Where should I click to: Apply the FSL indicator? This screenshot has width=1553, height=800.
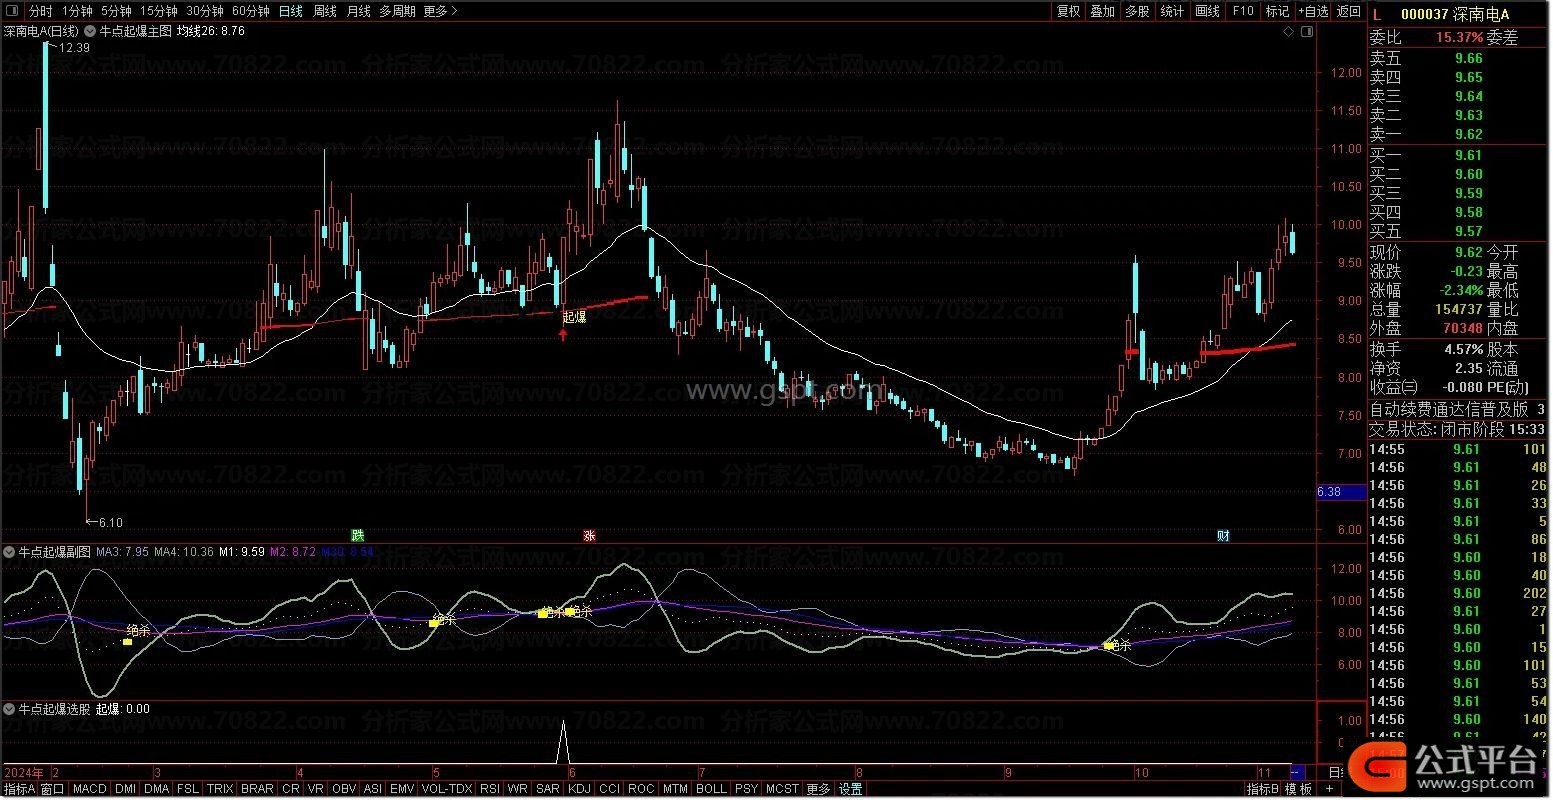[x=188, y=789]
